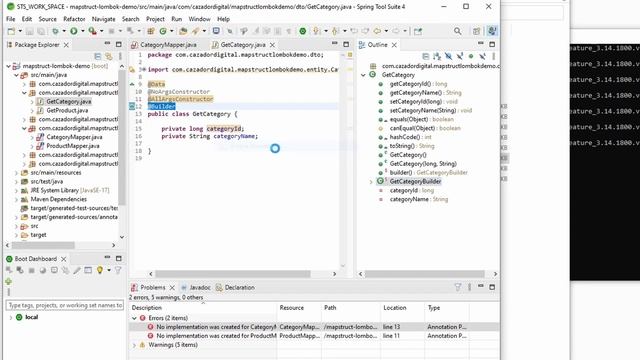This screenshot has width=640, height=360.
Task: Click the green plus icon in Boot Dashboard
Action: point(8,282)
